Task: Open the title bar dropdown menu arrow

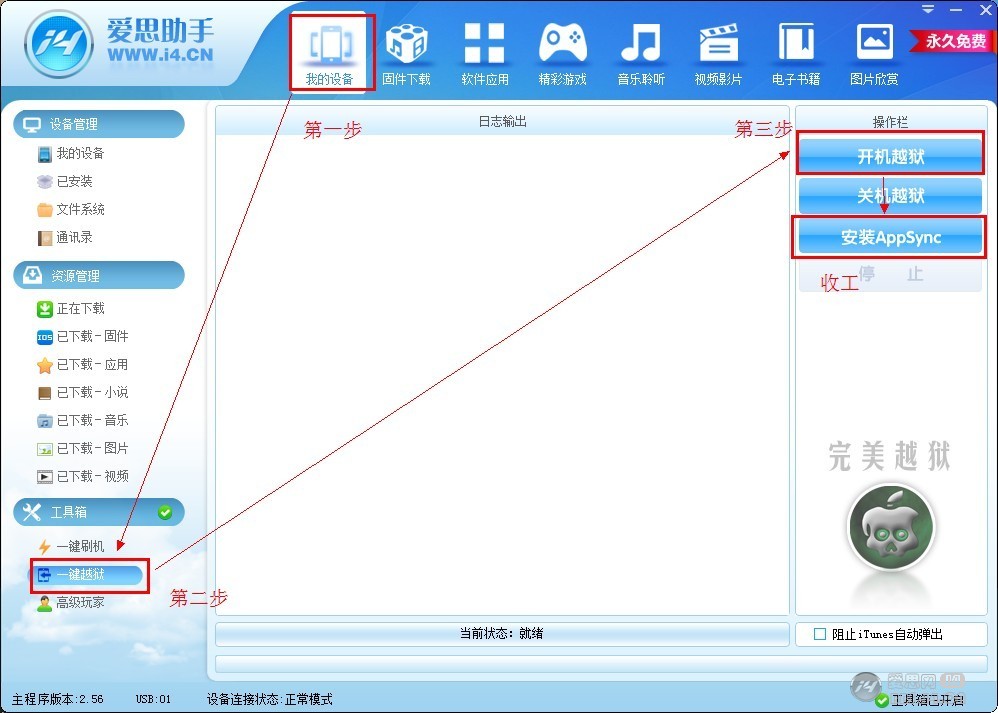Action: tap(929, 9)
